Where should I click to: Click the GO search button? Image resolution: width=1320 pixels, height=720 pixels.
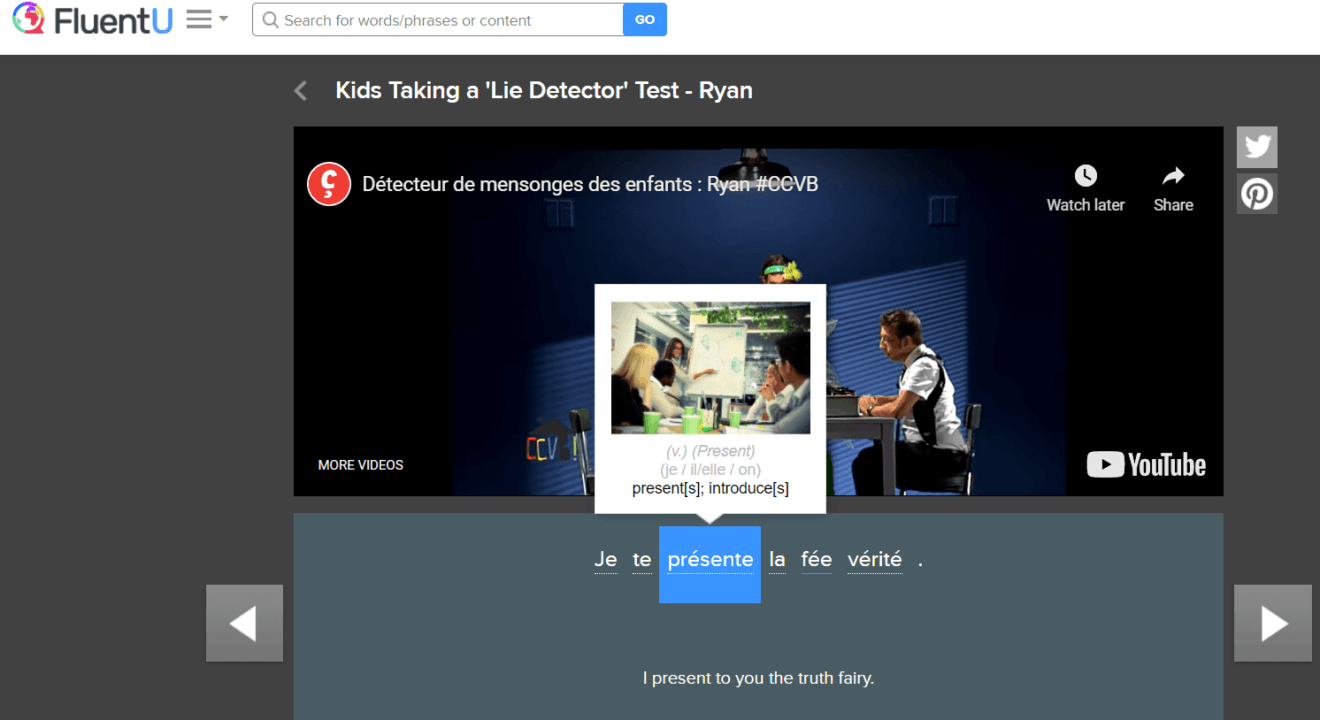644,19
